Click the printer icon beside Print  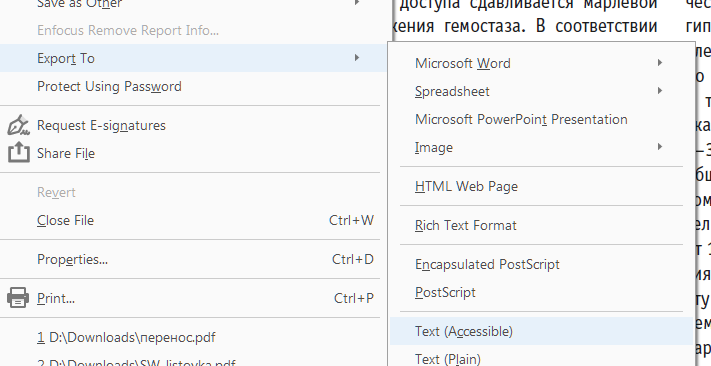(18, 298)
